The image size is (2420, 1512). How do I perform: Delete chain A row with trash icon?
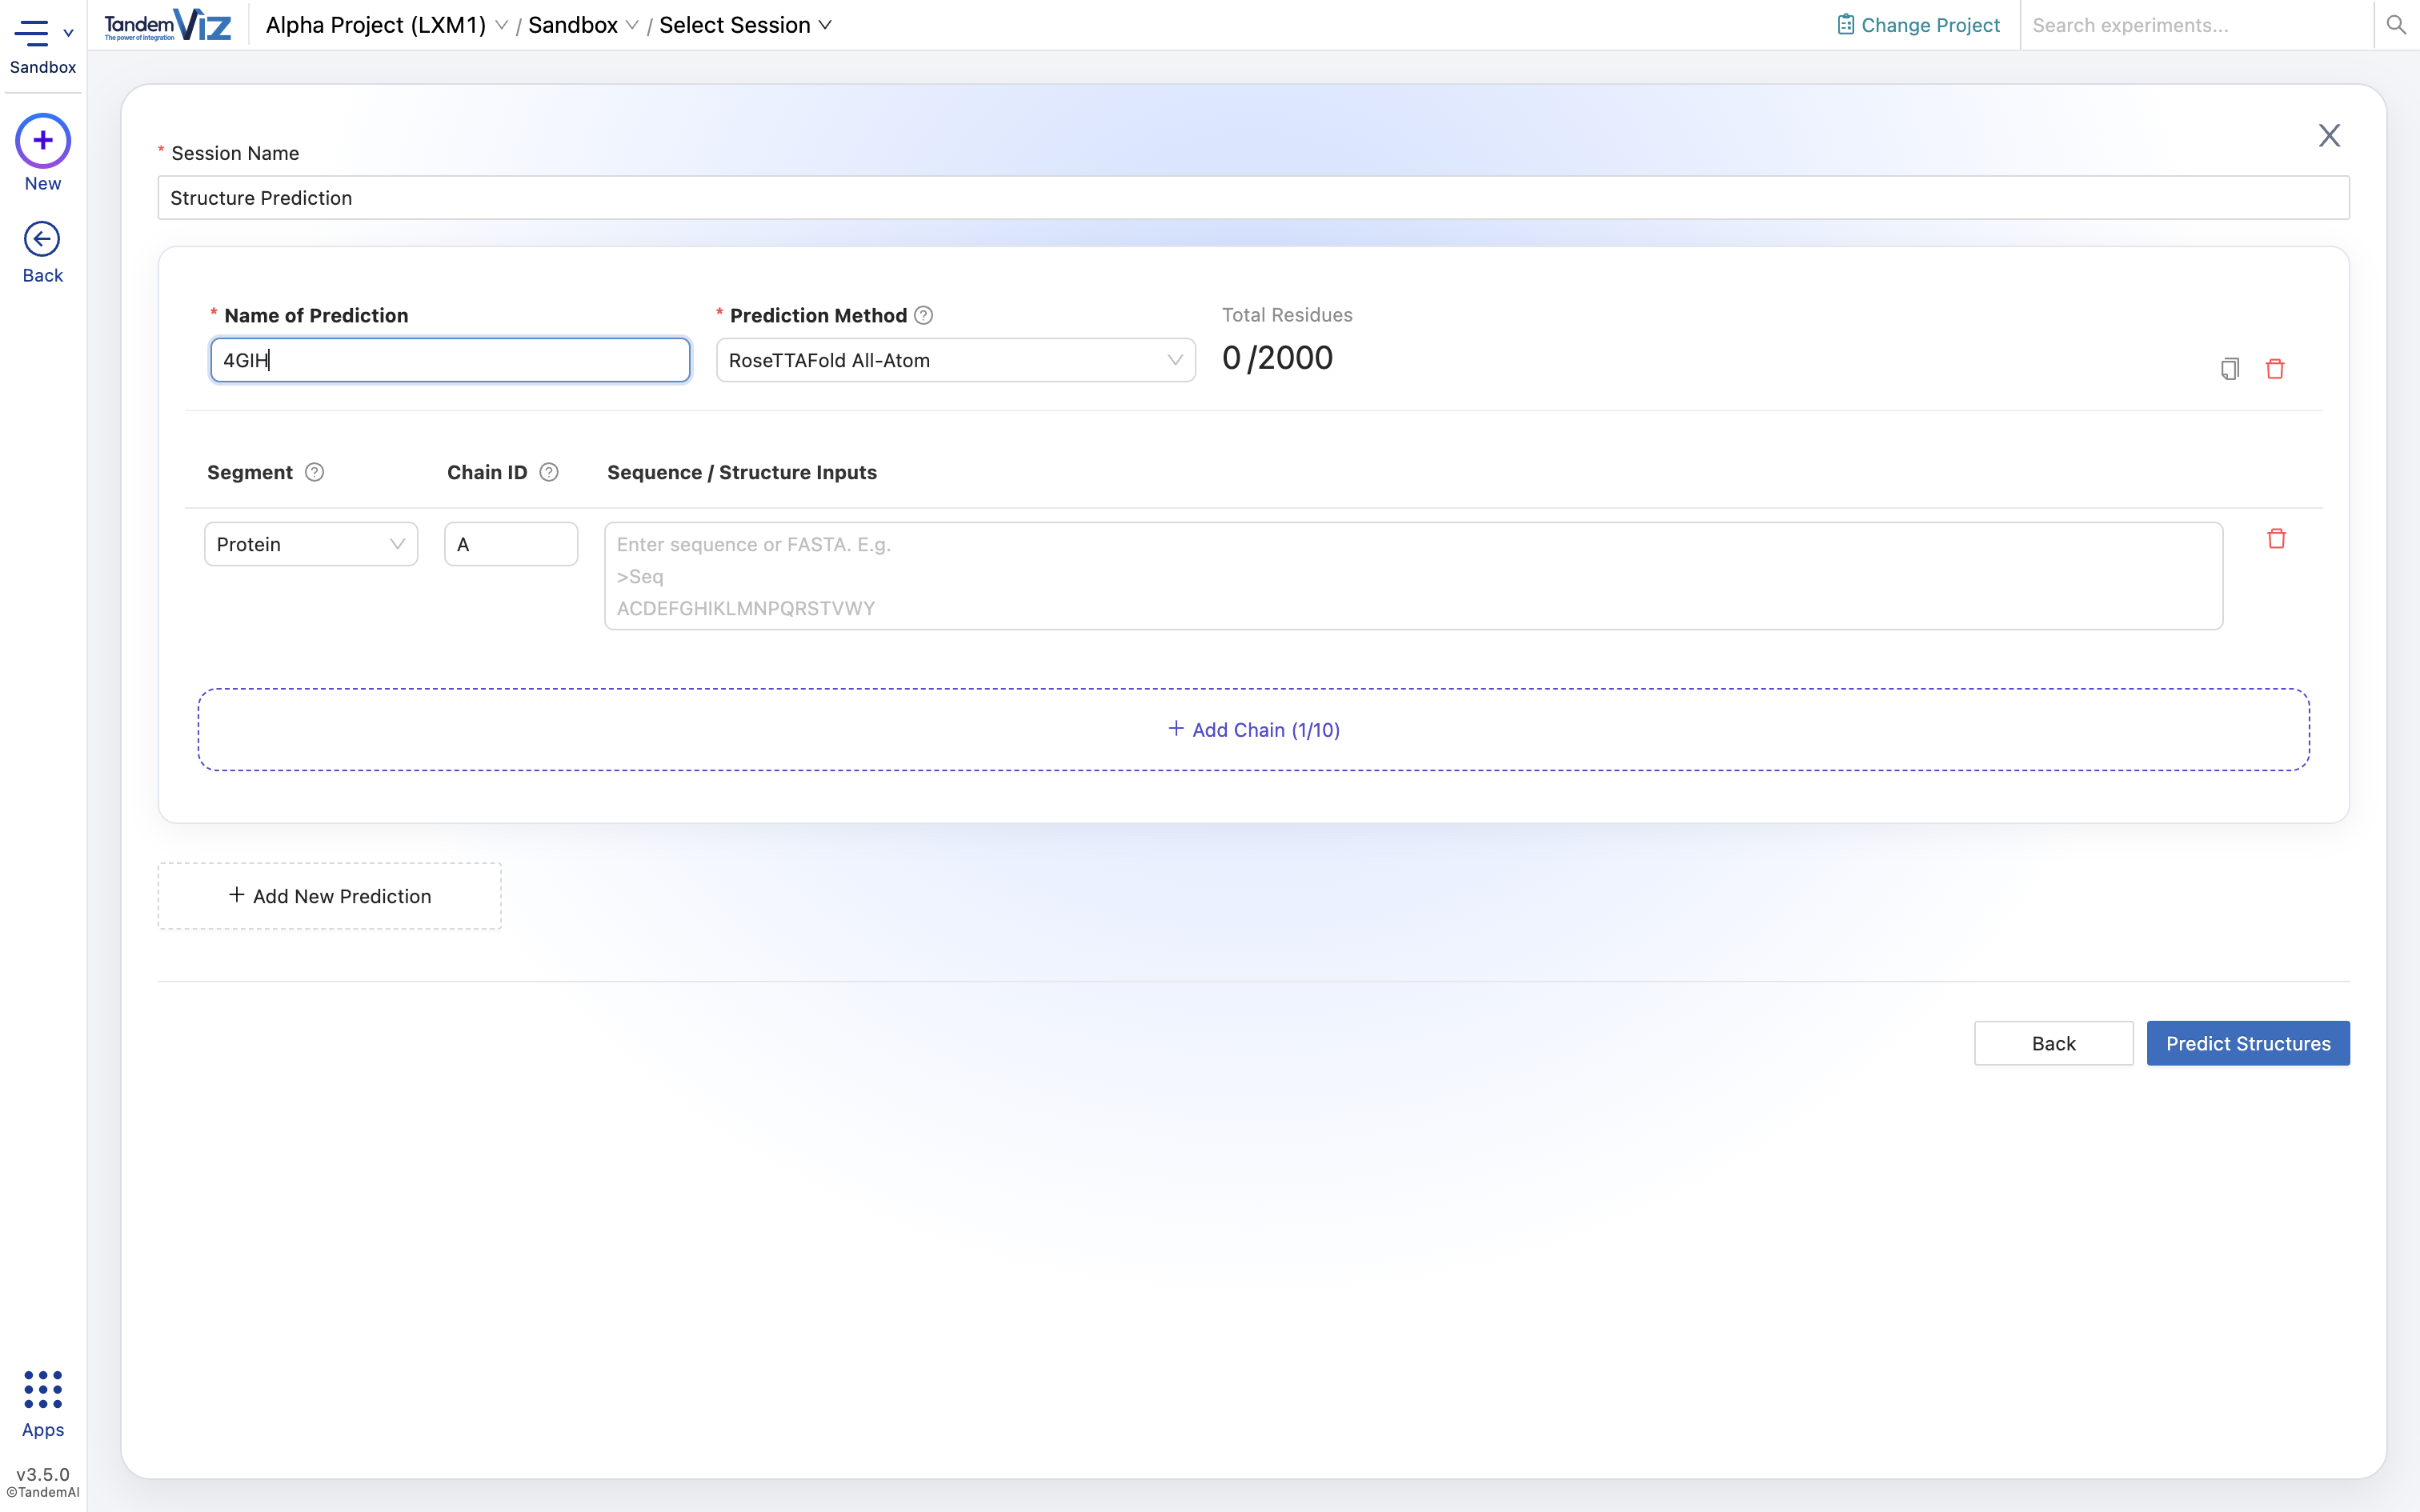click(x=2277, y=539)
